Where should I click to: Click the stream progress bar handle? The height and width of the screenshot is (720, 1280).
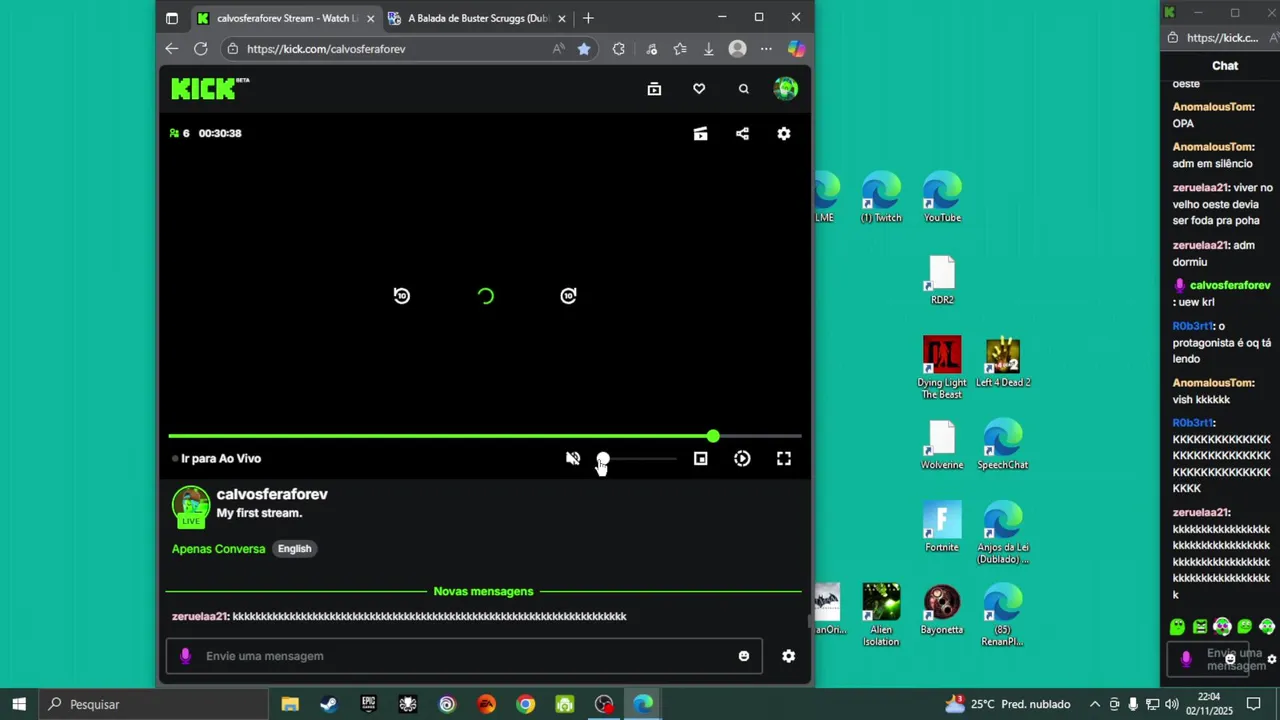click(712, 436)
